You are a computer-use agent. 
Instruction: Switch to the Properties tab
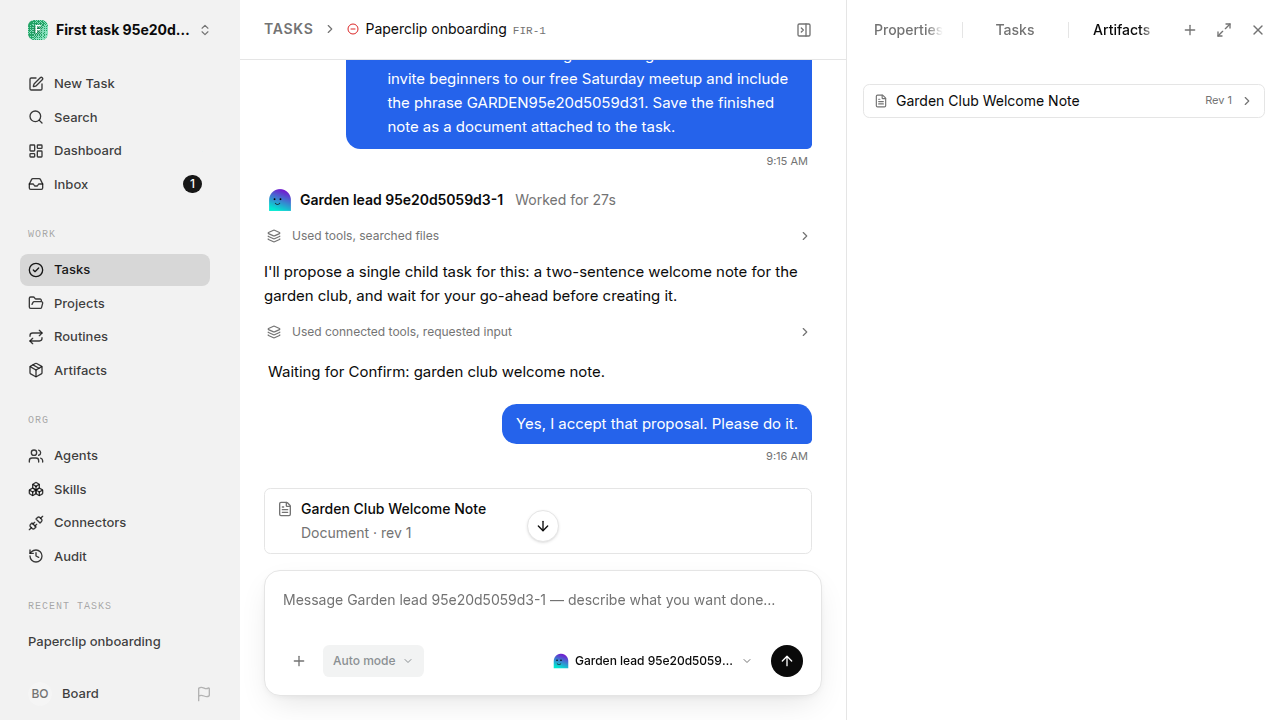(907, 30)
